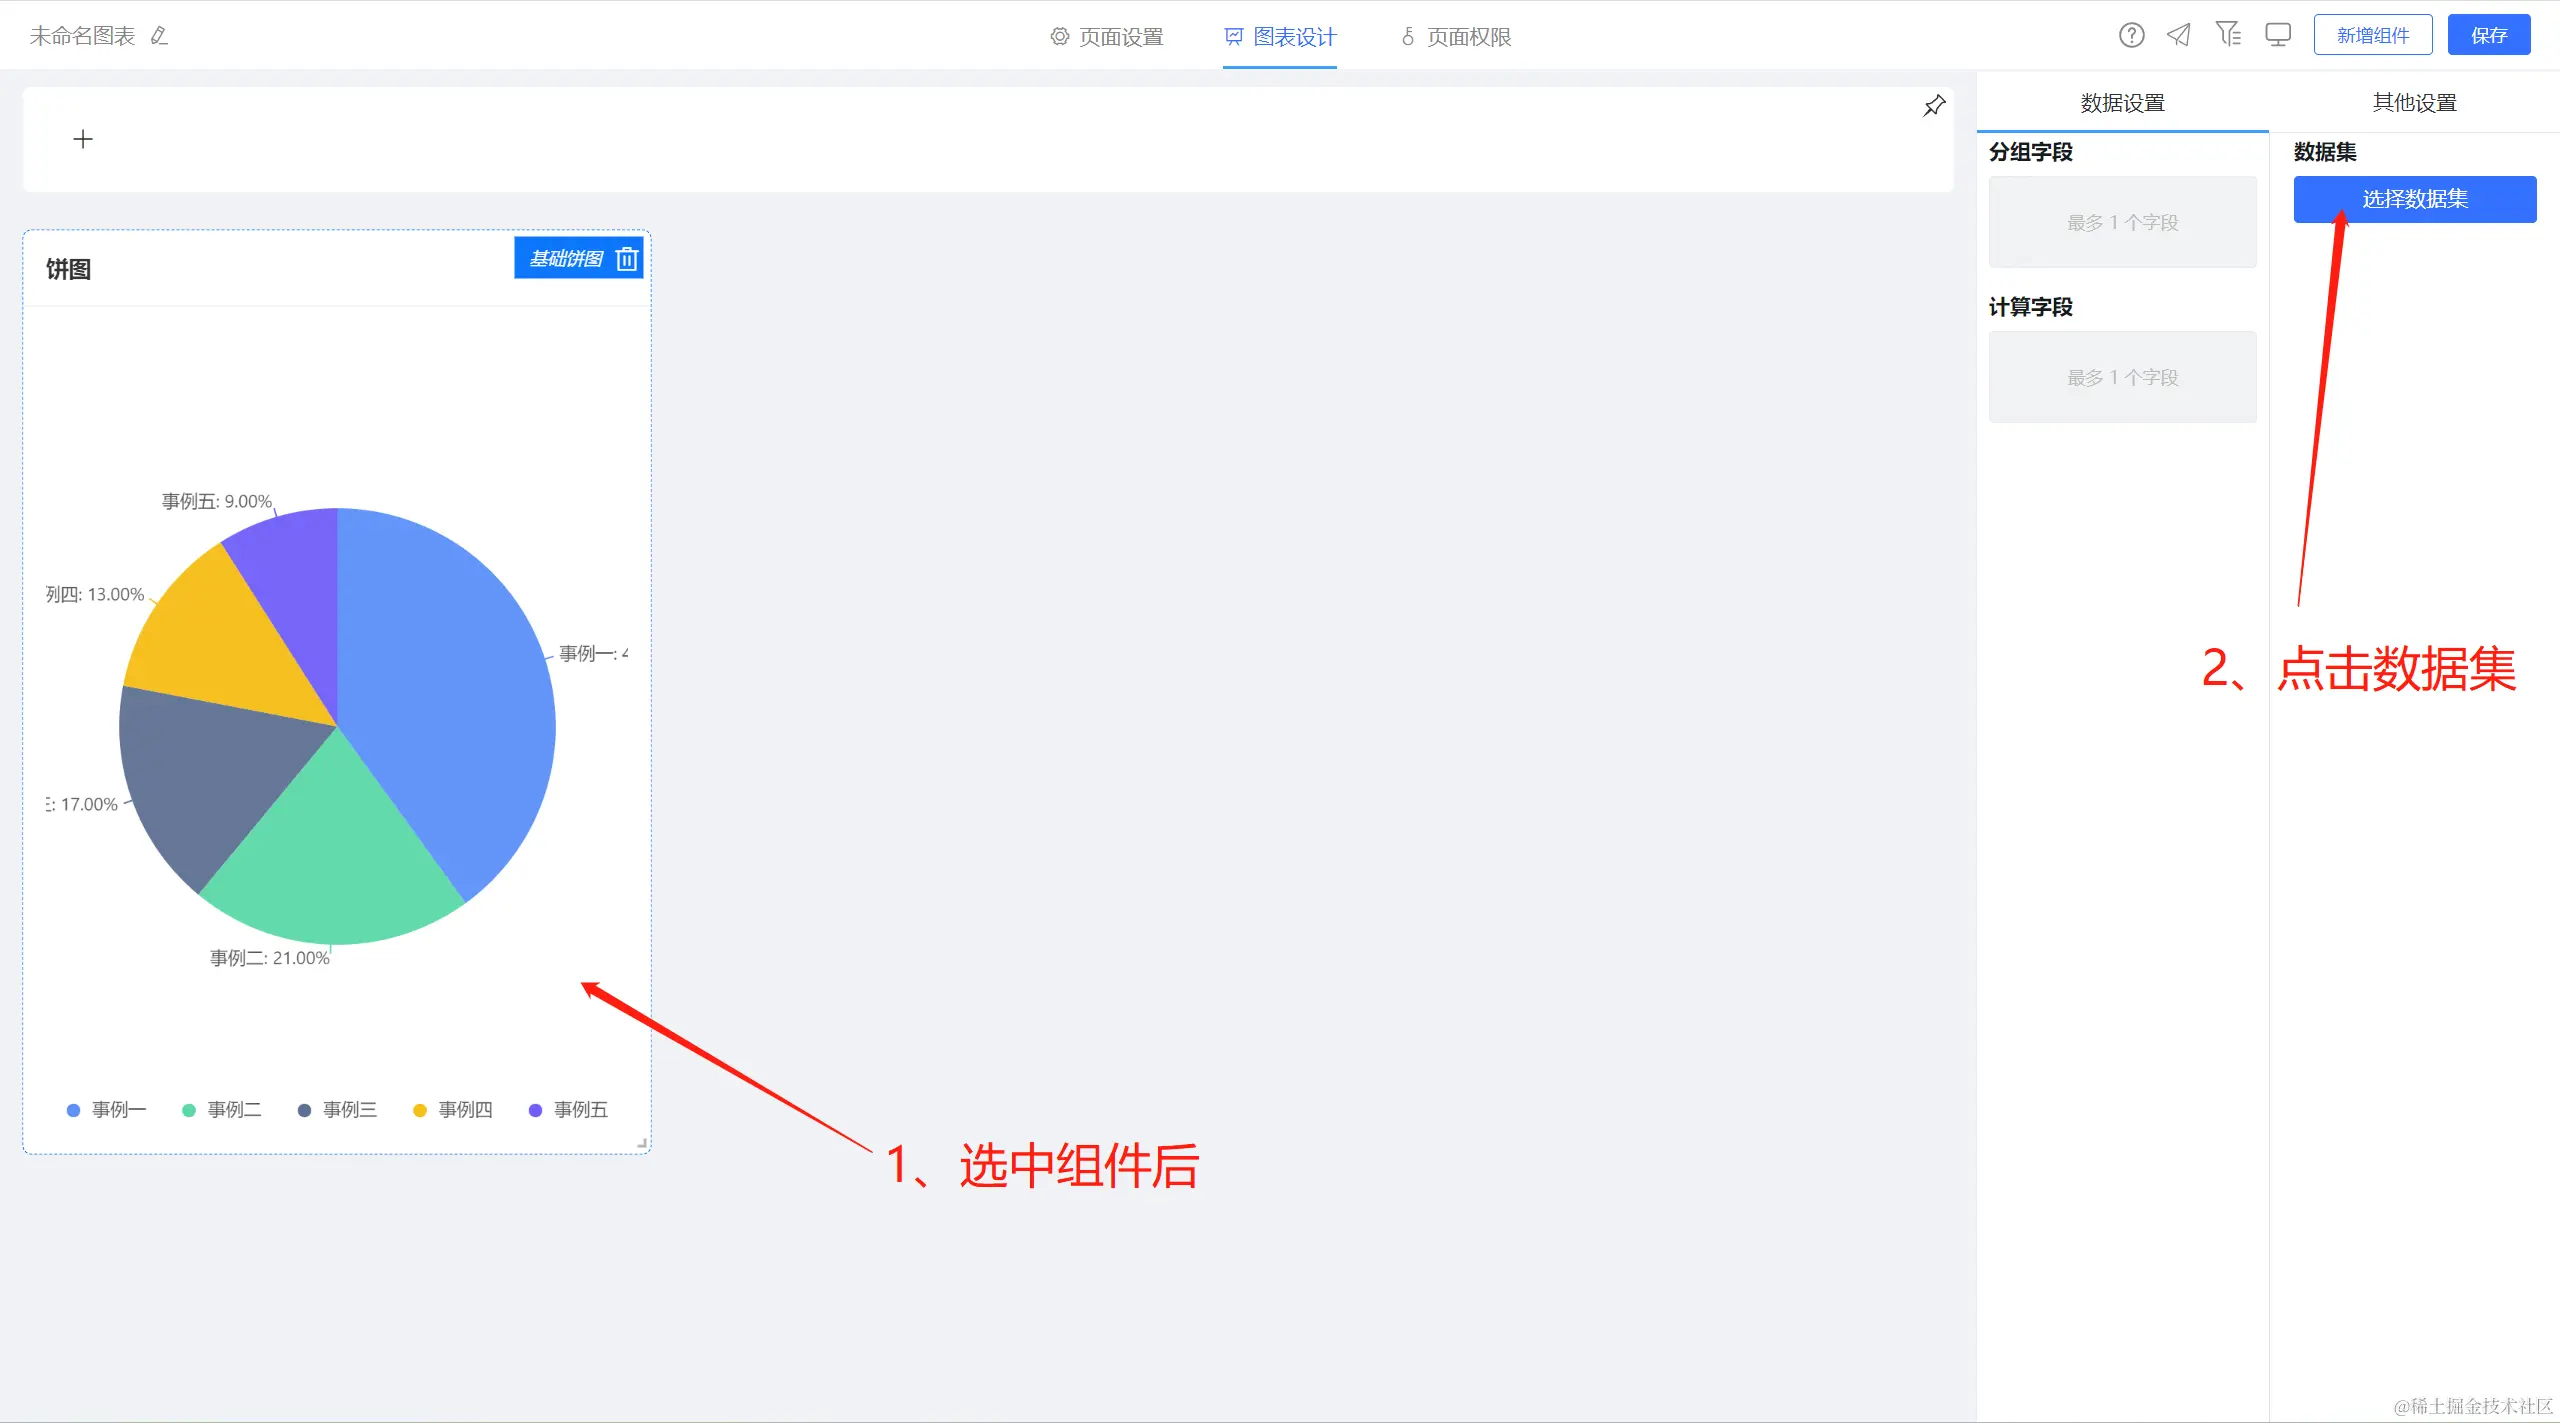2560x1423 pixels.
Task: Open the help question mark icon
Action: 2131,36
